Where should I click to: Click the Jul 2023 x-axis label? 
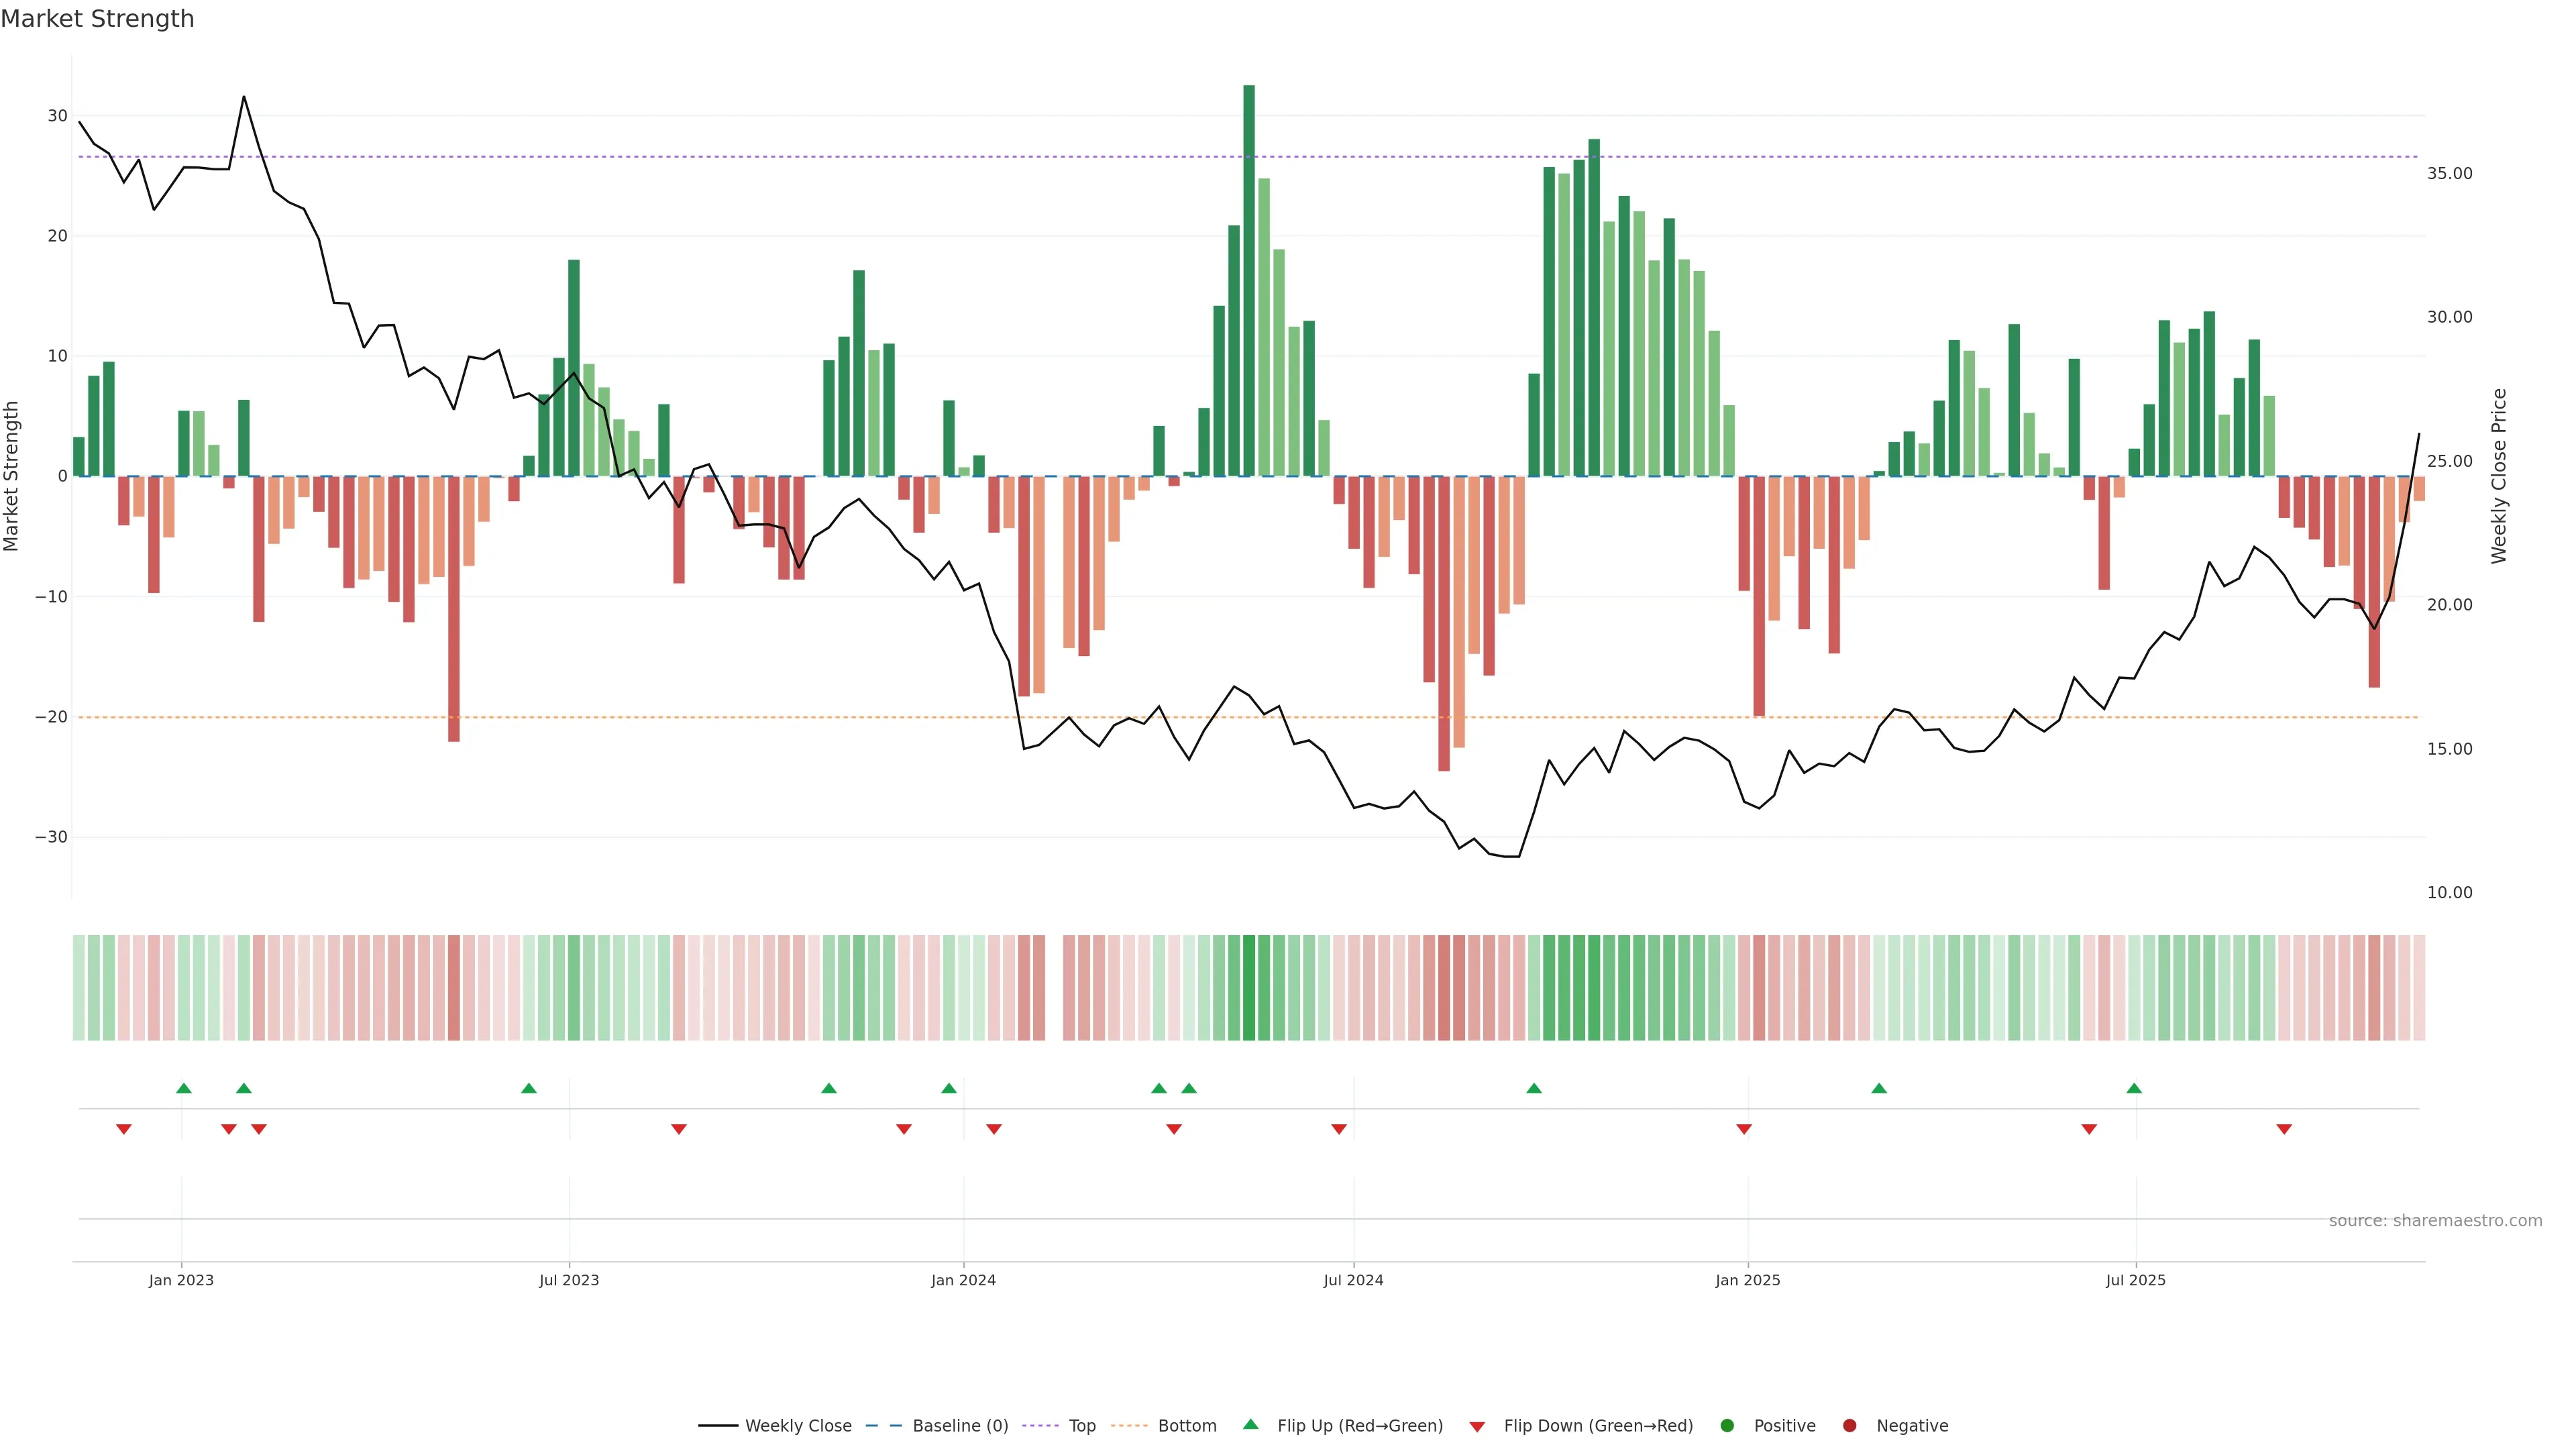[x=569, y=1280]
